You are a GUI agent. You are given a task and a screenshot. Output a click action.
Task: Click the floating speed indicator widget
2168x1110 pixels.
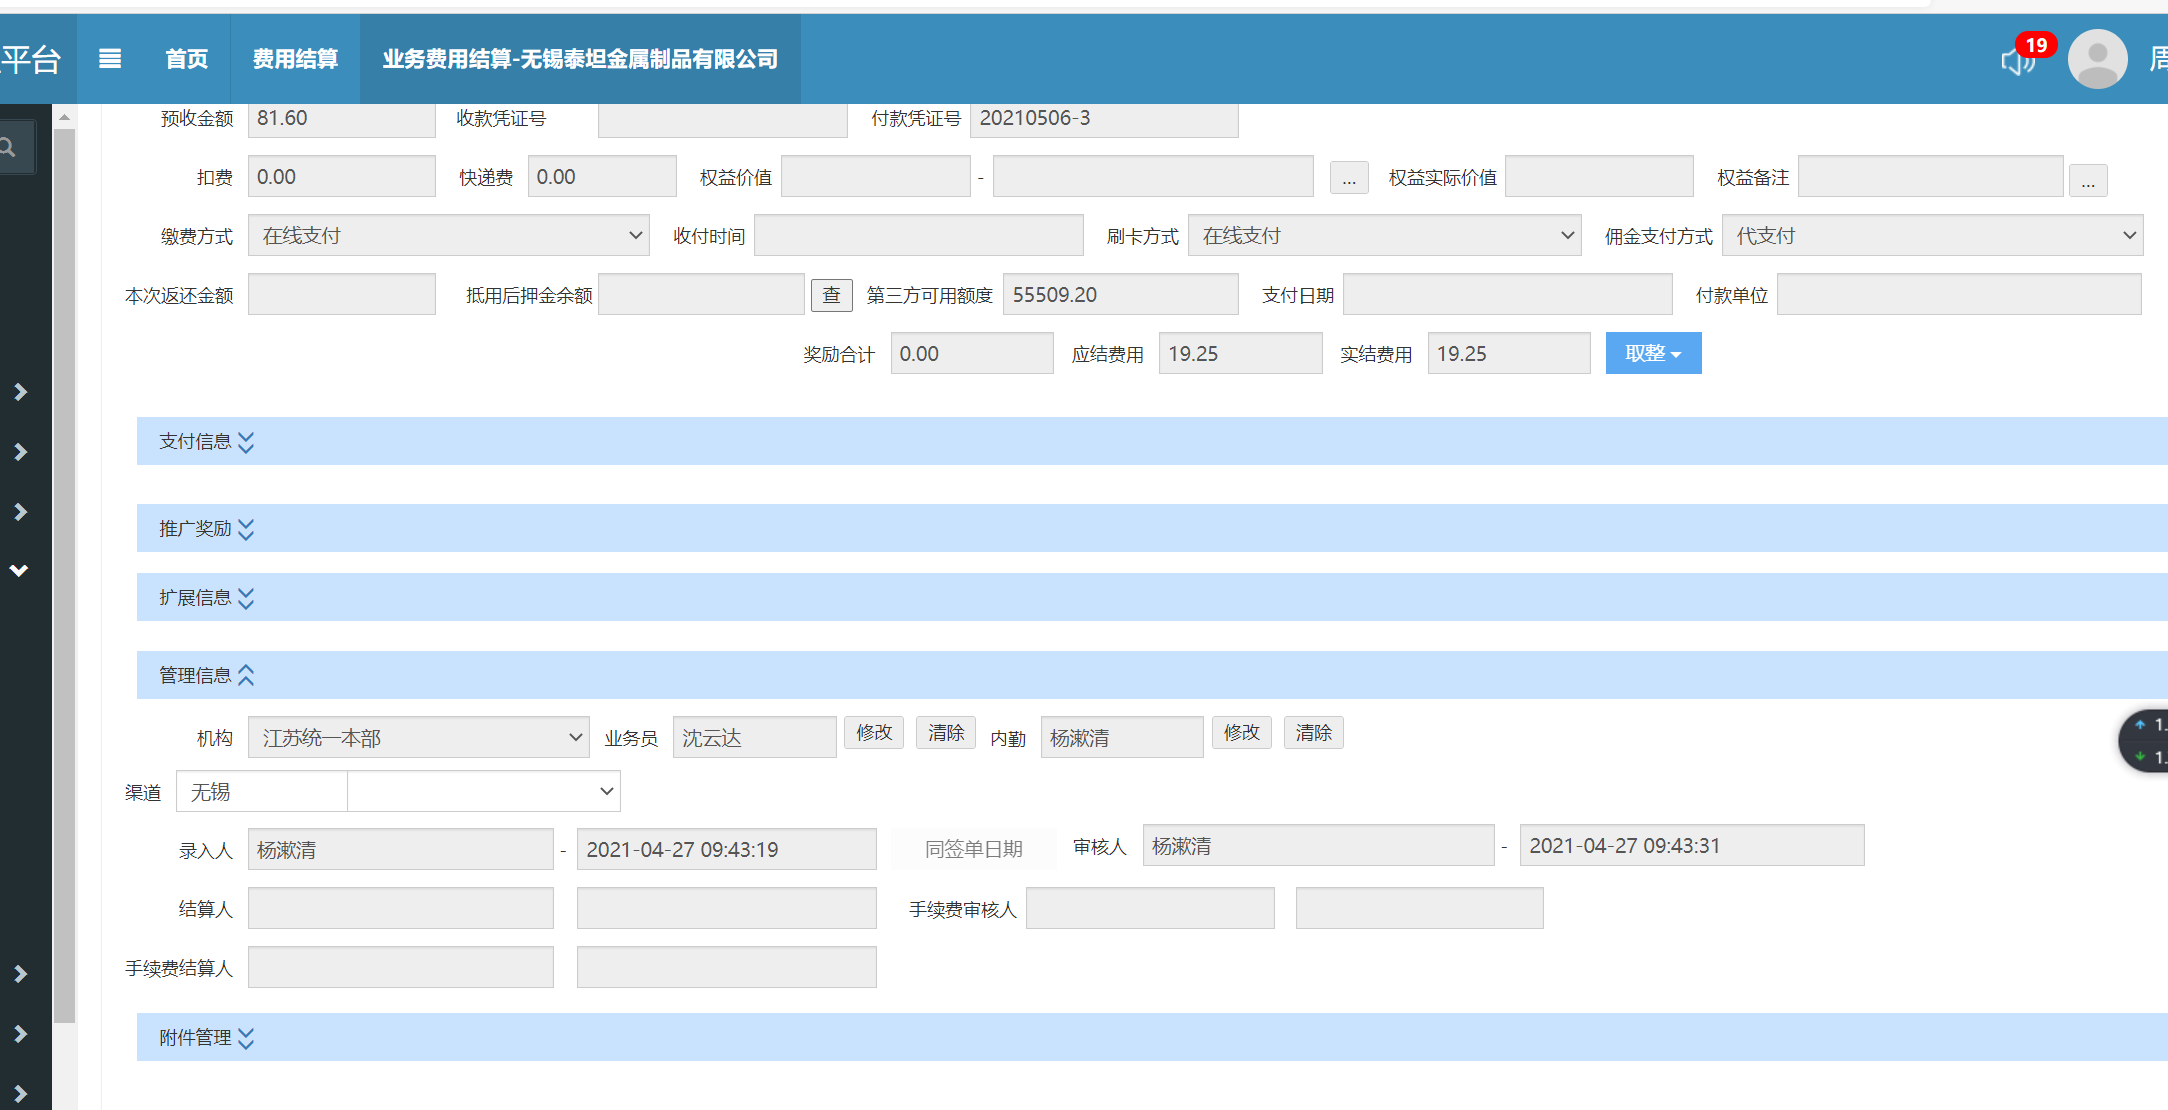click(2146, 740)
